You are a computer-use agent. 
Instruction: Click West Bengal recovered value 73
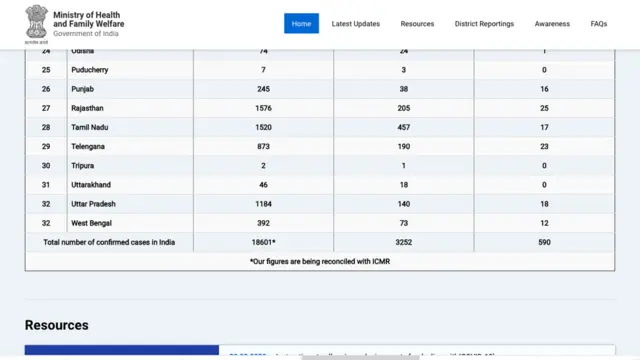coord(404,223)
